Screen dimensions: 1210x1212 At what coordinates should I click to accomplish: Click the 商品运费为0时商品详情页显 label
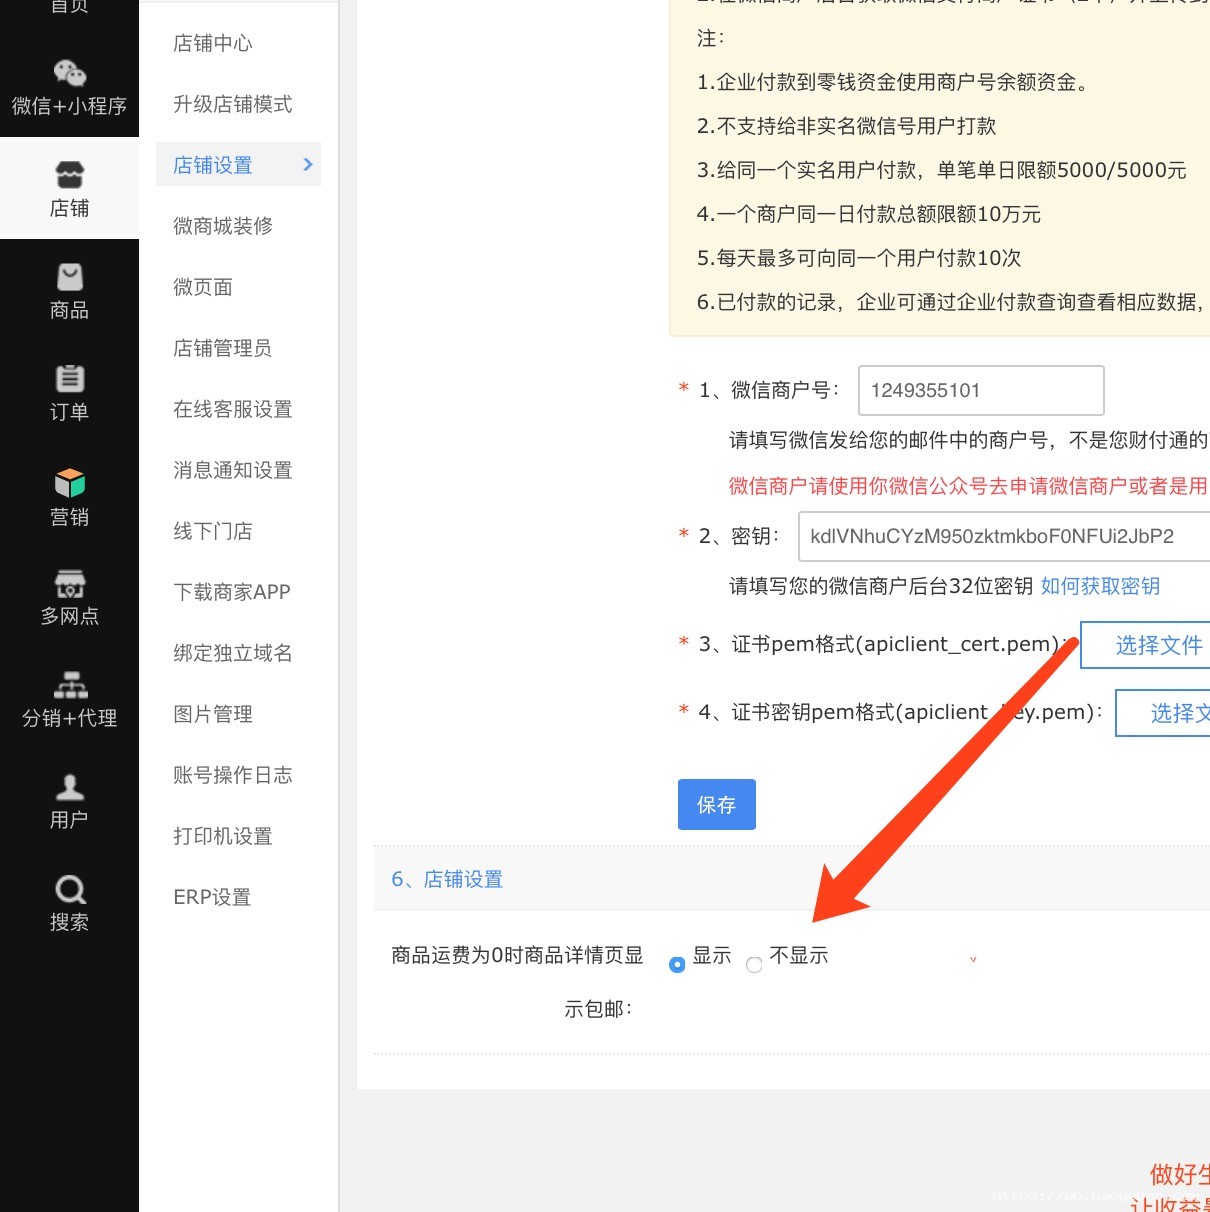517,955
